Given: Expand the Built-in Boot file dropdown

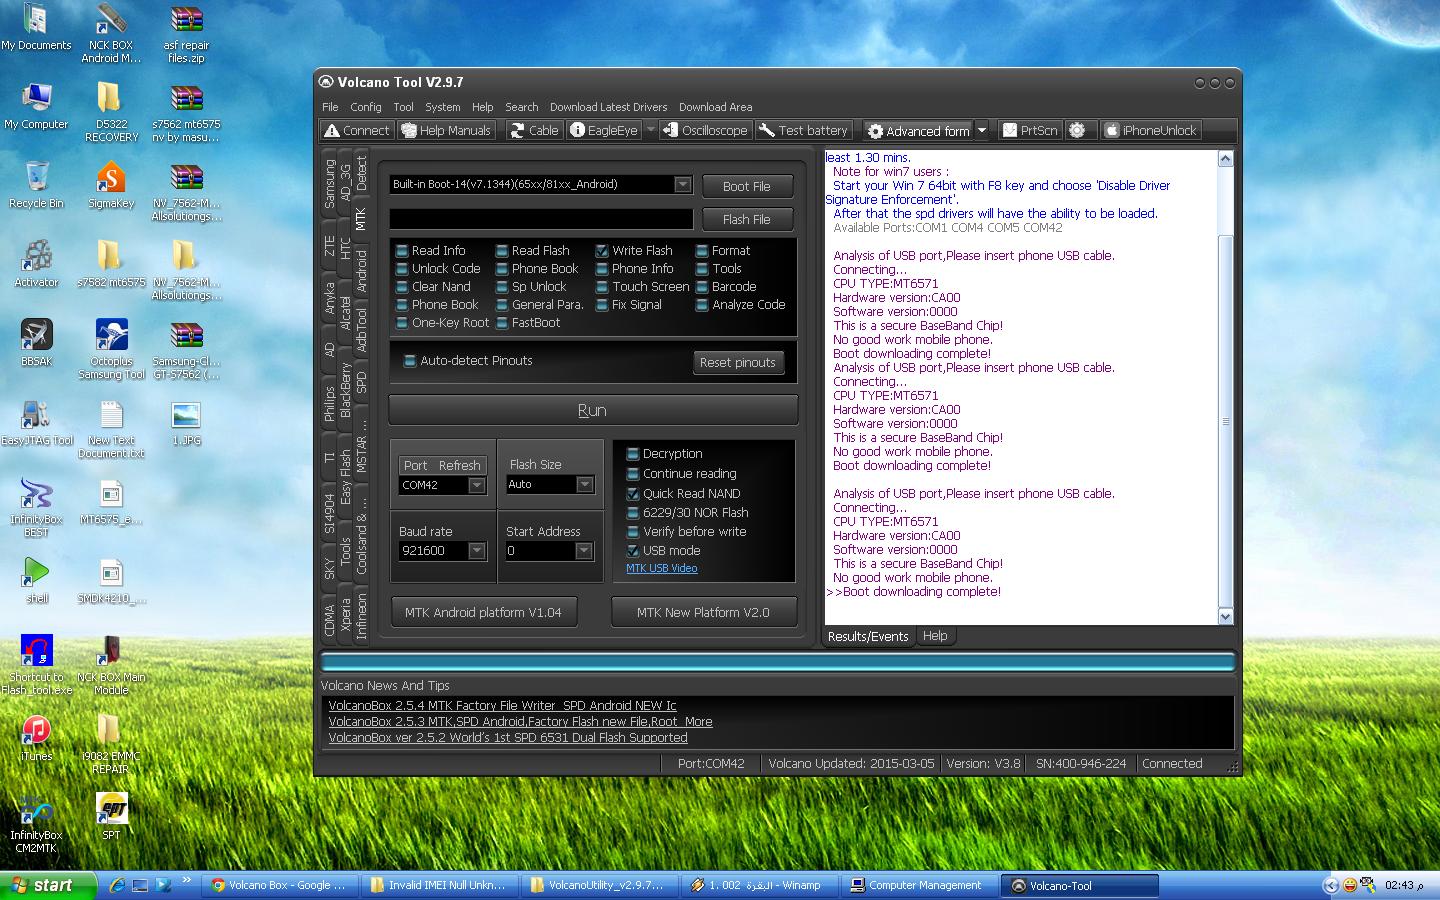Looking at the screenshot, I should pos(682,185).
